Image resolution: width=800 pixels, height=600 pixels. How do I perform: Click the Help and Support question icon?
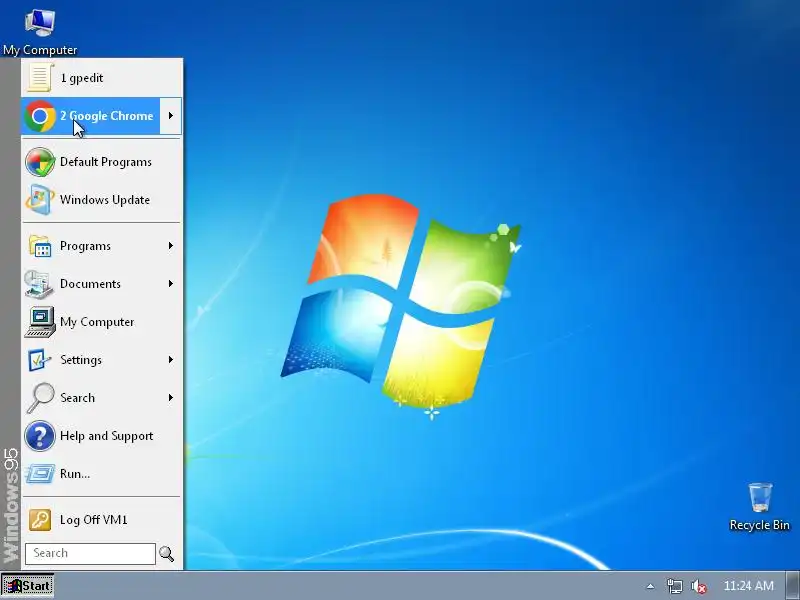40,436
